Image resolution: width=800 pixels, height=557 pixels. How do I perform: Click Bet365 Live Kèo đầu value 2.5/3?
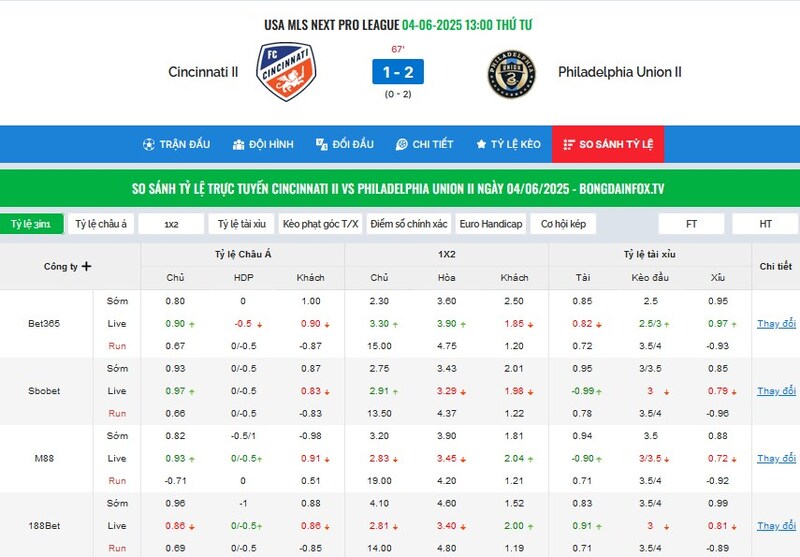(649, 323)
